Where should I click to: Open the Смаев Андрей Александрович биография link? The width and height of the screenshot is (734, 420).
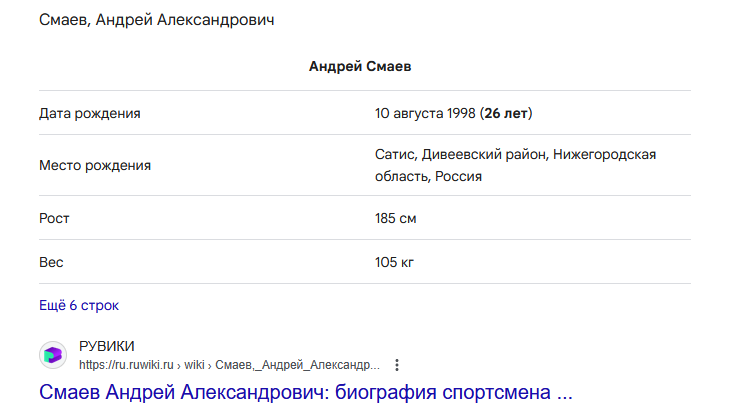click(x=306, y=392)
